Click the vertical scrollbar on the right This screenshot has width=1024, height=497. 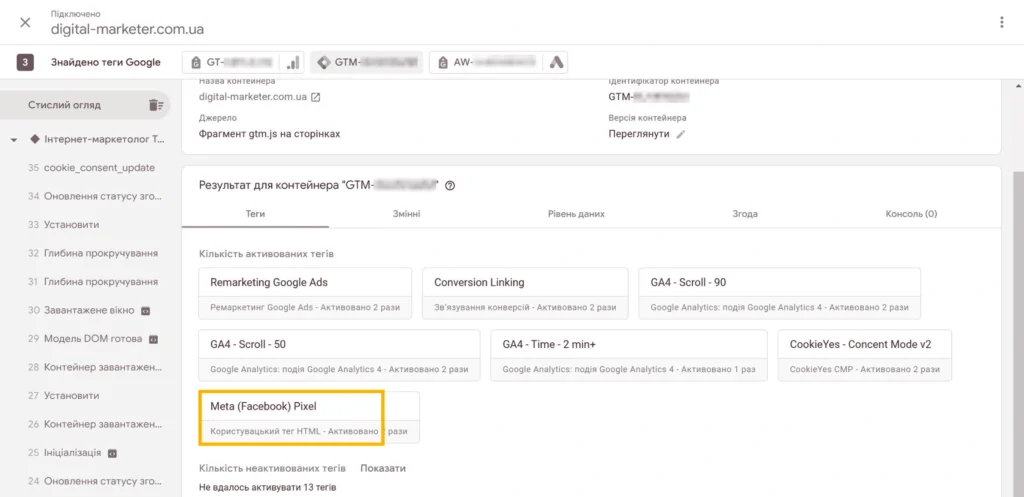coord(1017,333)
